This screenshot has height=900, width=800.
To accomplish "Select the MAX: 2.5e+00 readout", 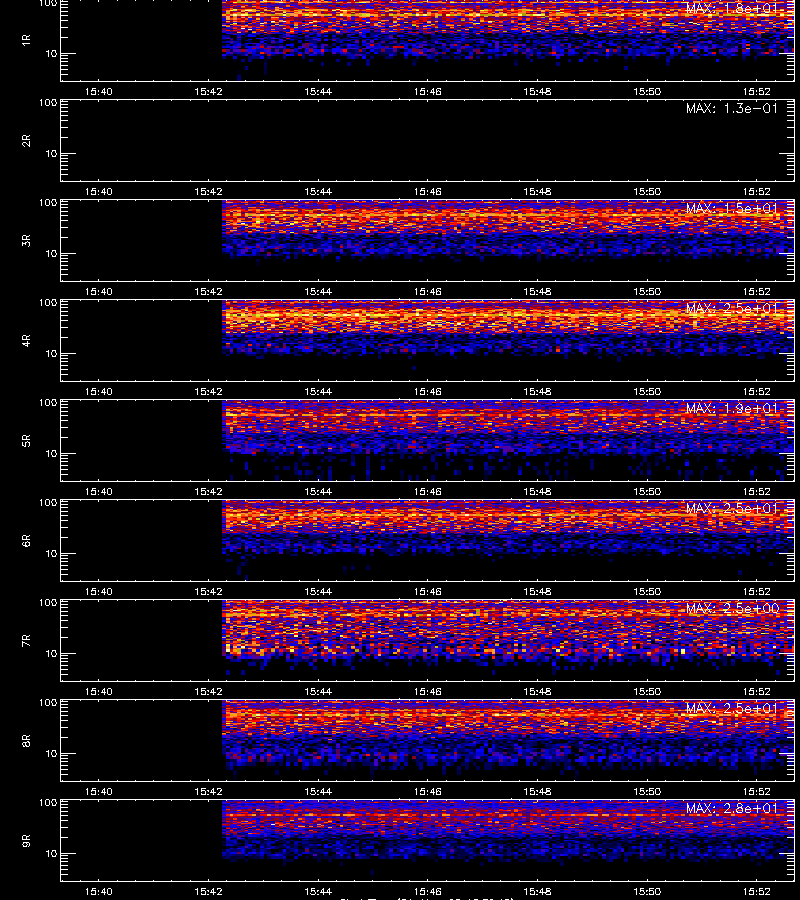I will pos(732,608).
